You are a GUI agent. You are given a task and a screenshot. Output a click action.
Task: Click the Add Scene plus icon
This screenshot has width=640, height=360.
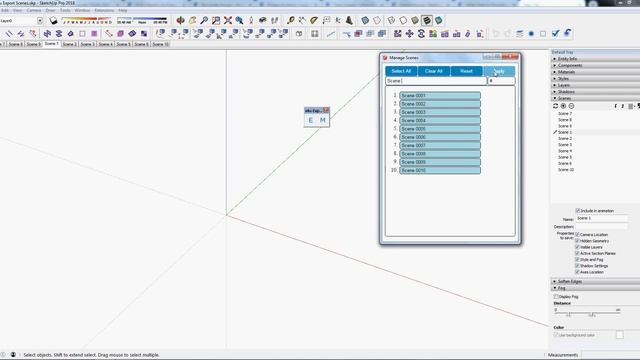pyautogui.click(x=563, y=106)
